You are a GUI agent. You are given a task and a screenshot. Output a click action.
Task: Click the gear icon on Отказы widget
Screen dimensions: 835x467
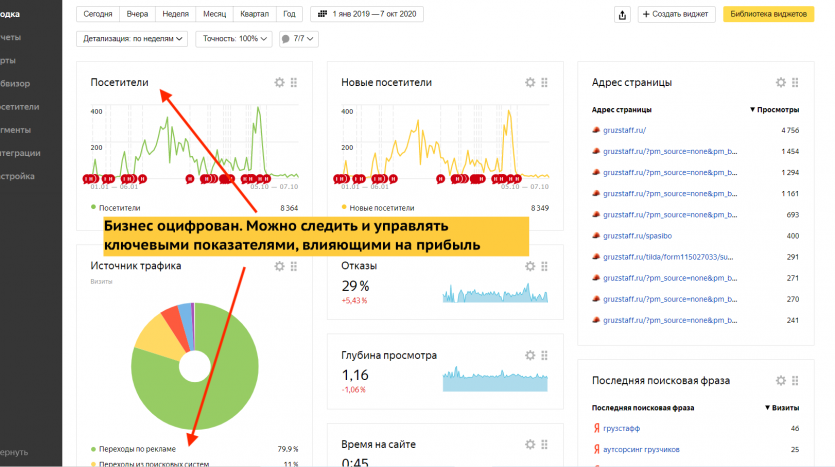(530, 266)
